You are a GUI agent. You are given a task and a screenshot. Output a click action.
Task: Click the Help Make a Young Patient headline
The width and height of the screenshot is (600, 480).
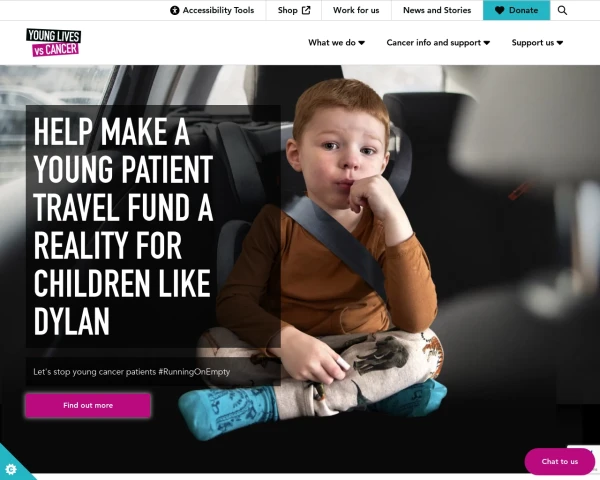tap(123, 226)
